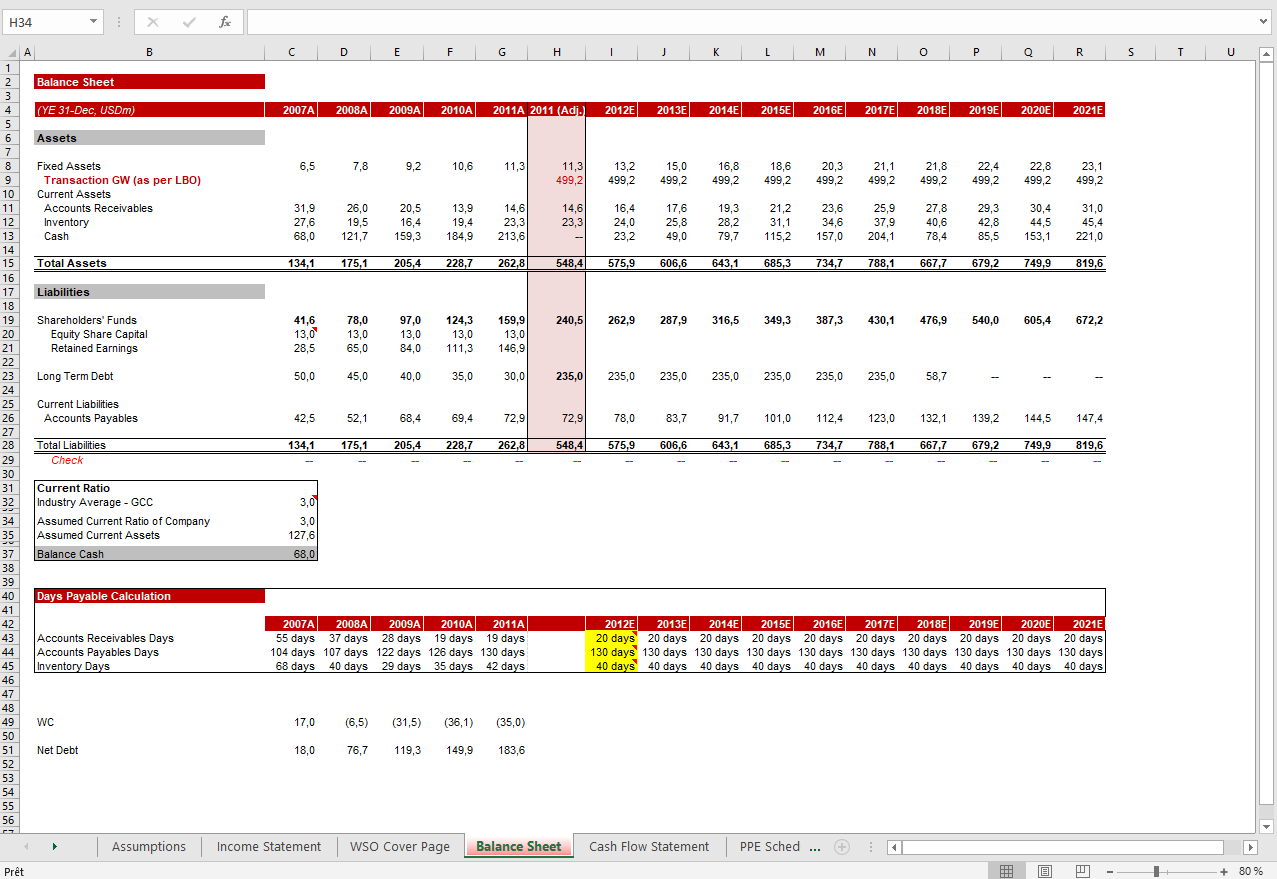Switch to Normal view in status bar
The image size is (1277, 879).
click(1007, 871)
